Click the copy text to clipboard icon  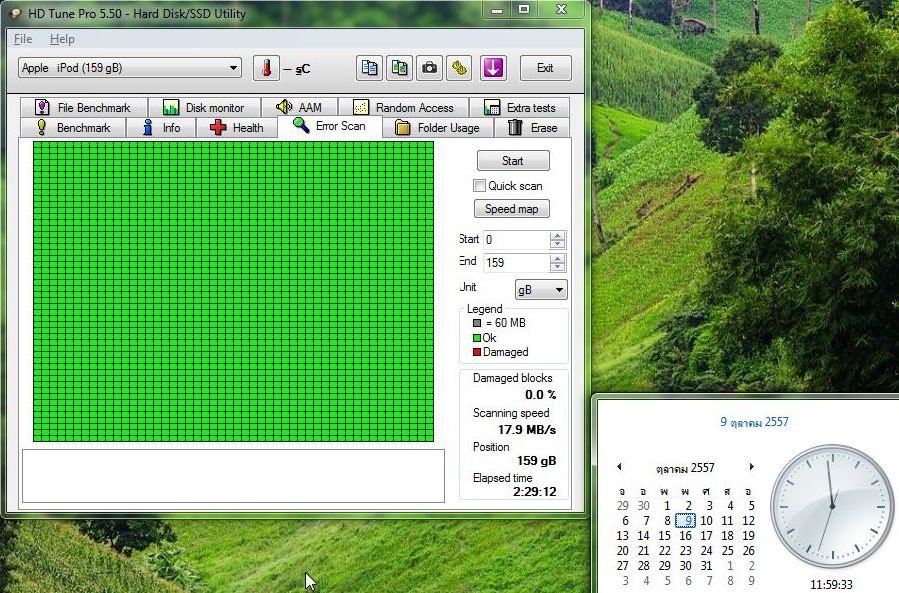coord(370,68)
